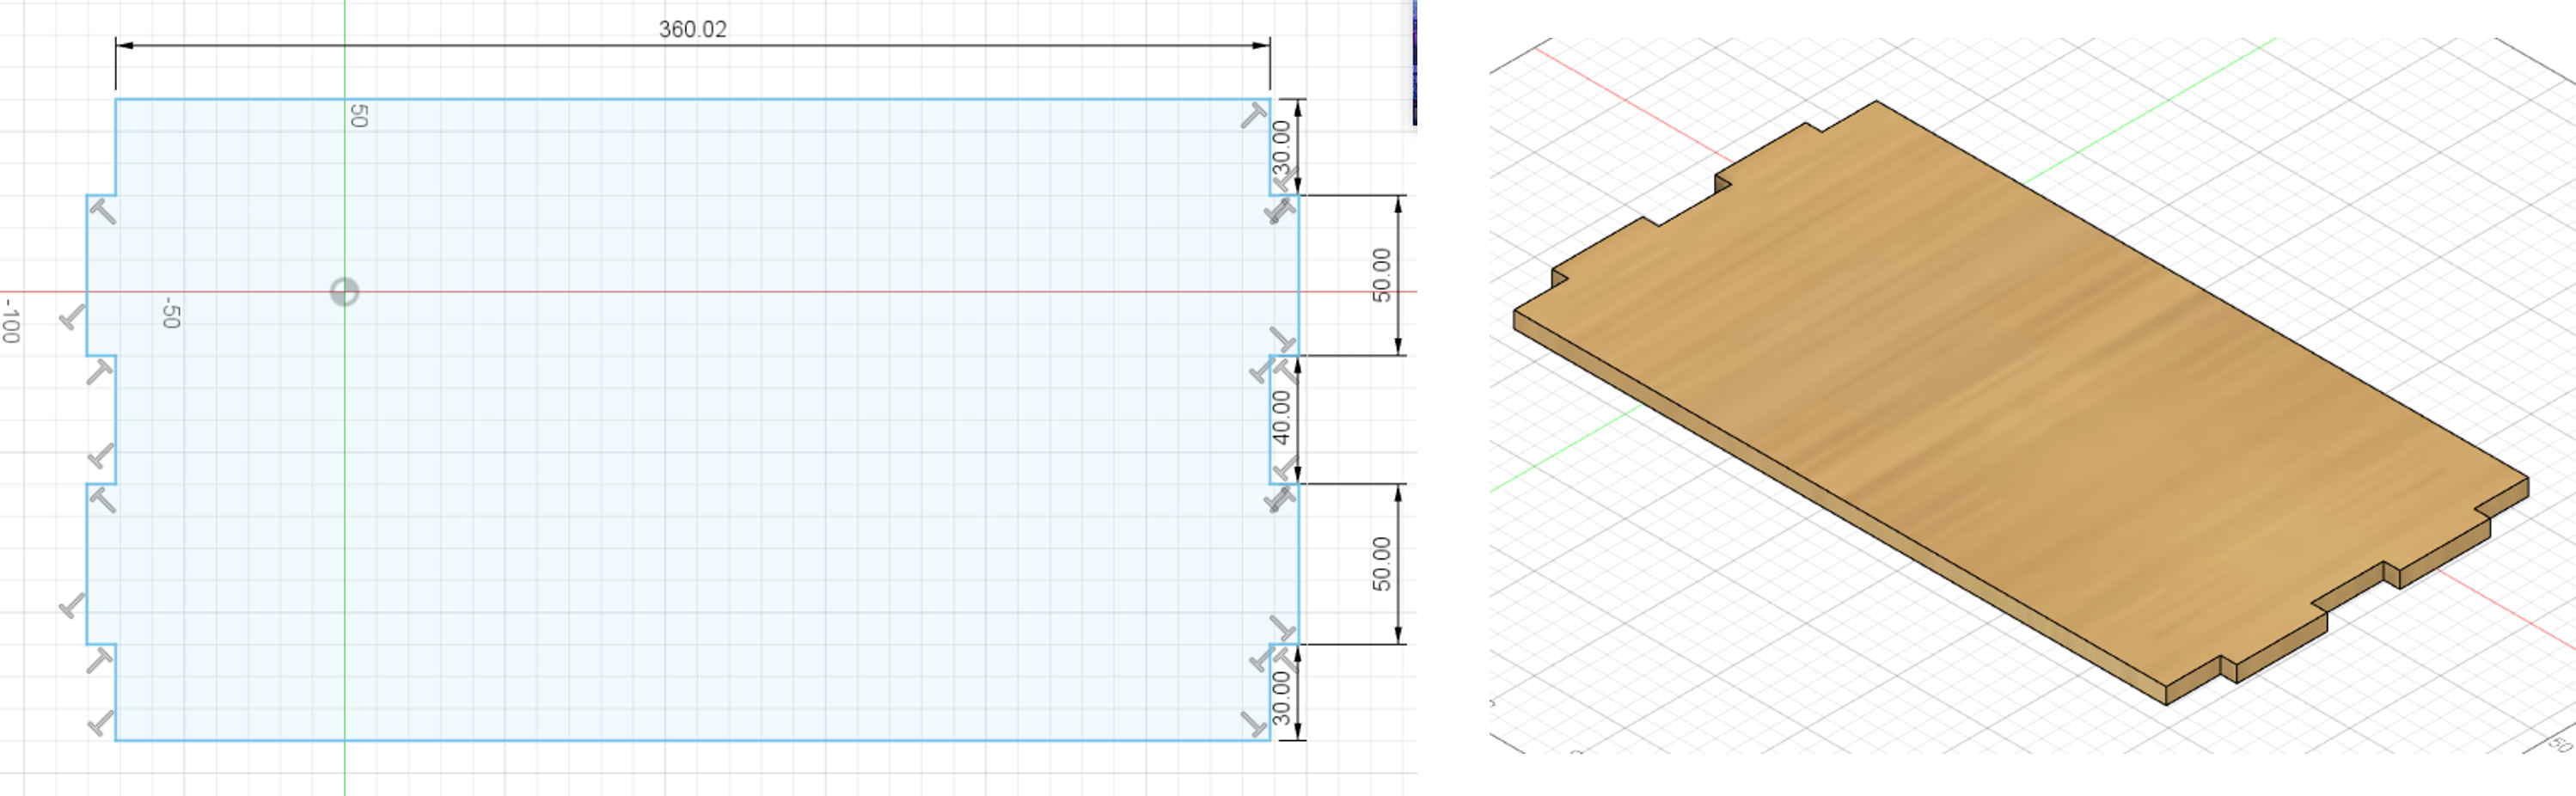Click the '50' label on green axis
The image size is (2576, 796).
coord(359,116)
